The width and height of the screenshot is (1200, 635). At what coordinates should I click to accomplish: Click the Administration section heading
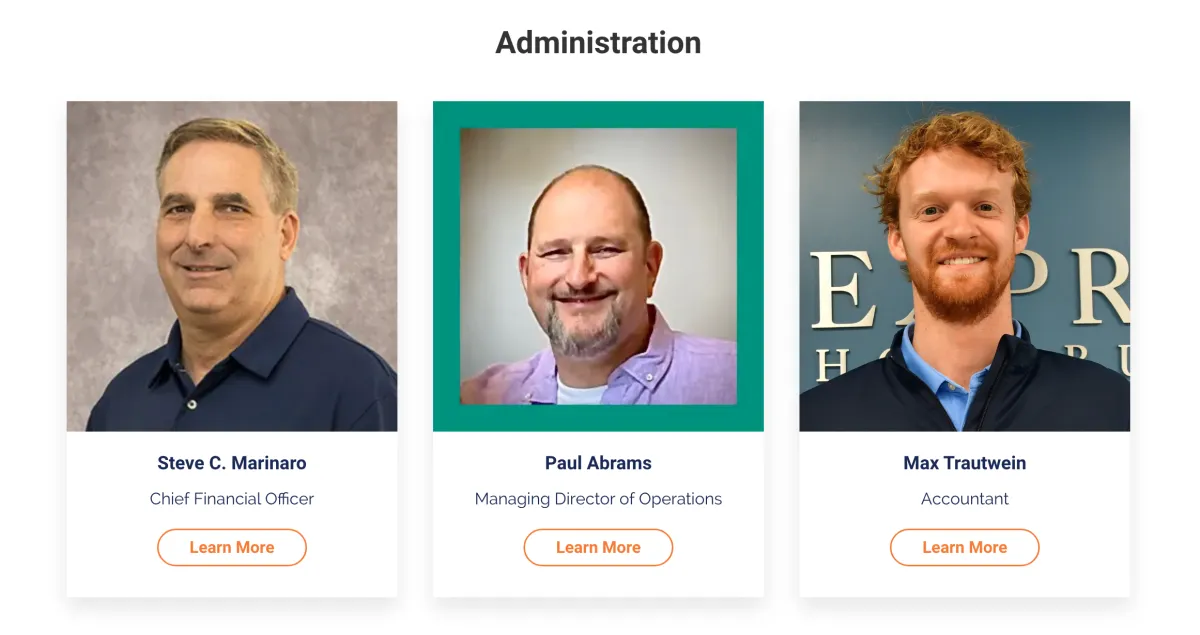click(x=598, y=42)
